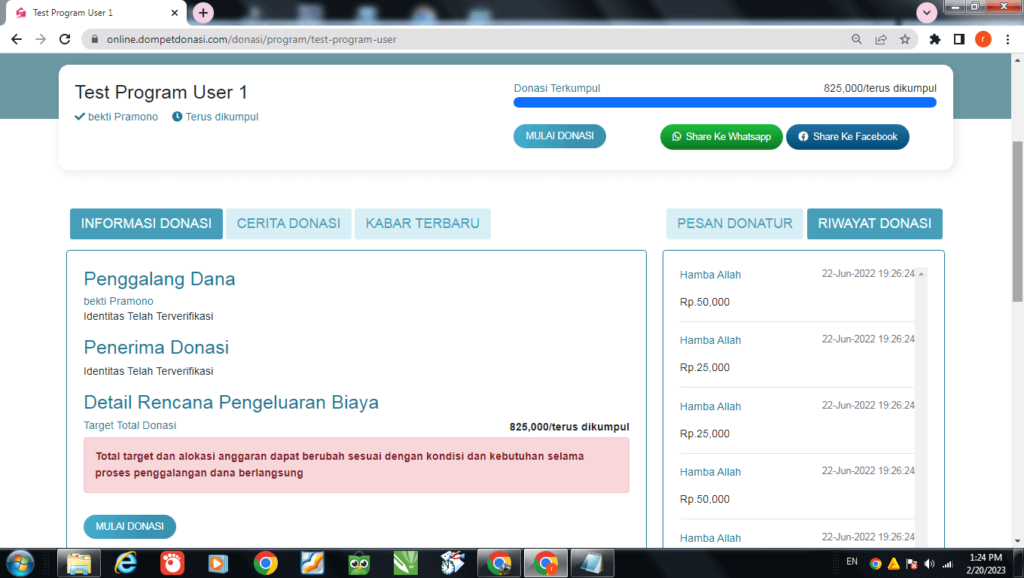Select the Pesan Donatur tab
The width and height of the screenshot is (1024, 578).
click(734, 224)
